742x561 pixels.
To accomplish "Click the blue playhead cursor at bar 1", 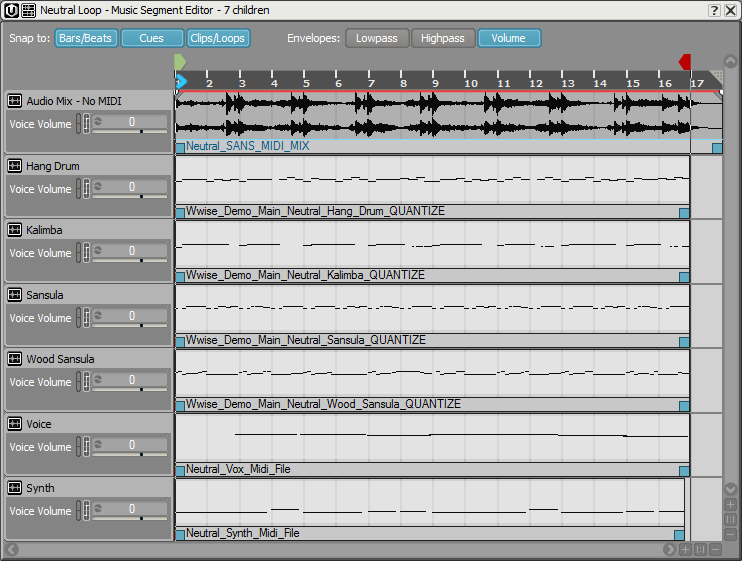I will (181, 83).
